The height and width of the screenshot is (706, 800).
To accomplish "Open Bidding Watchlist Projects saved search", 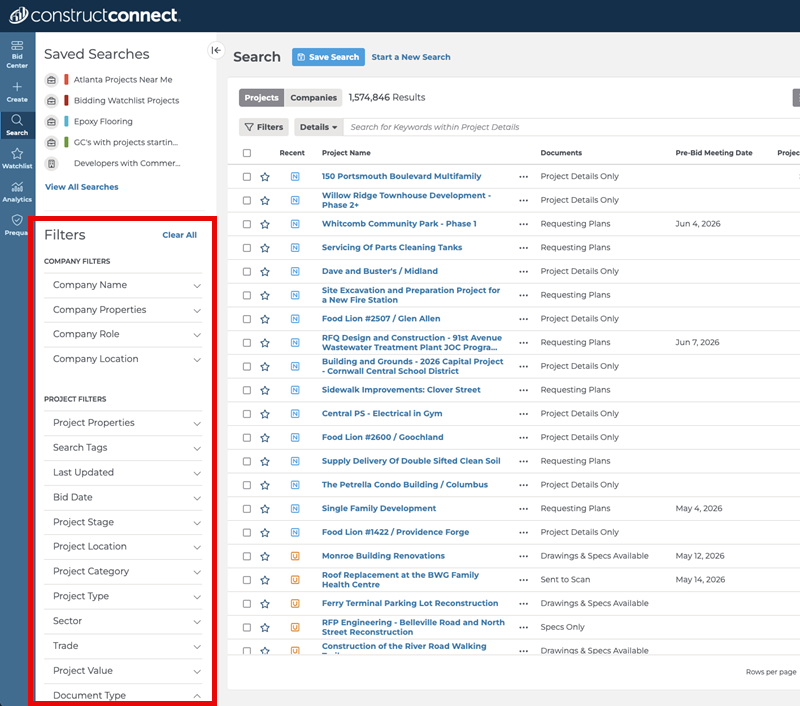I will [x=127, y=100].
